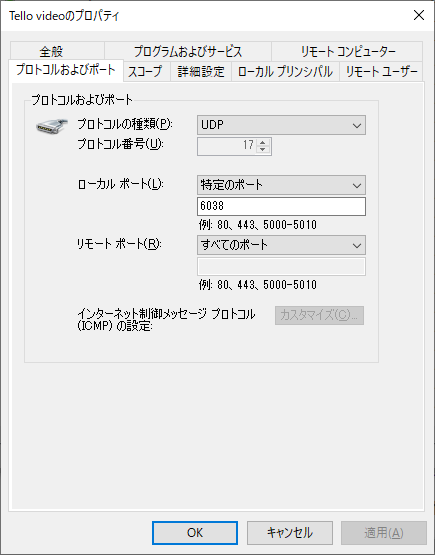Switch to the スコープ tab

(147, 71)
